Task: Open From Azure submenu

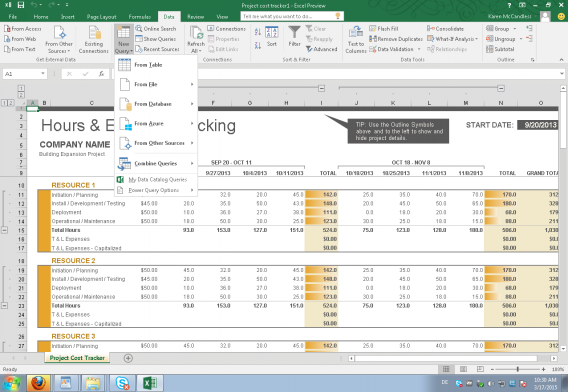Action: click(x=156, y=124)
